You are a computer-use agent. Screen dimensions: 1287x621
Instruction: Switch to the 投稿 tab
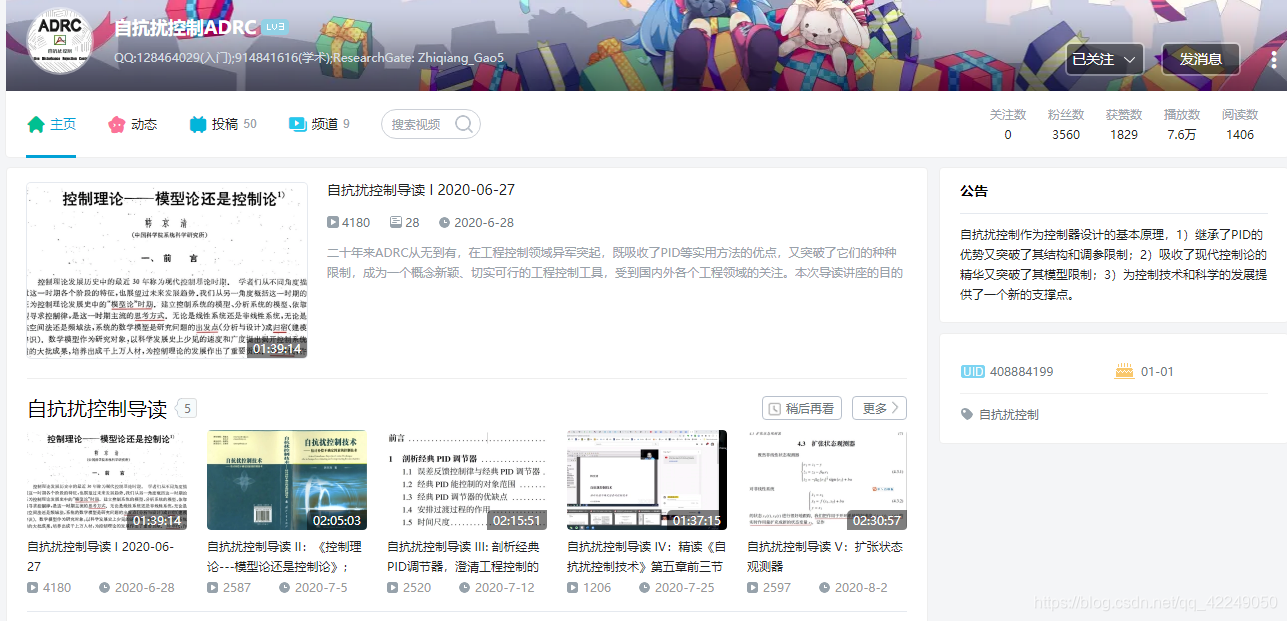pyautogui.click(x=223, y=124)
